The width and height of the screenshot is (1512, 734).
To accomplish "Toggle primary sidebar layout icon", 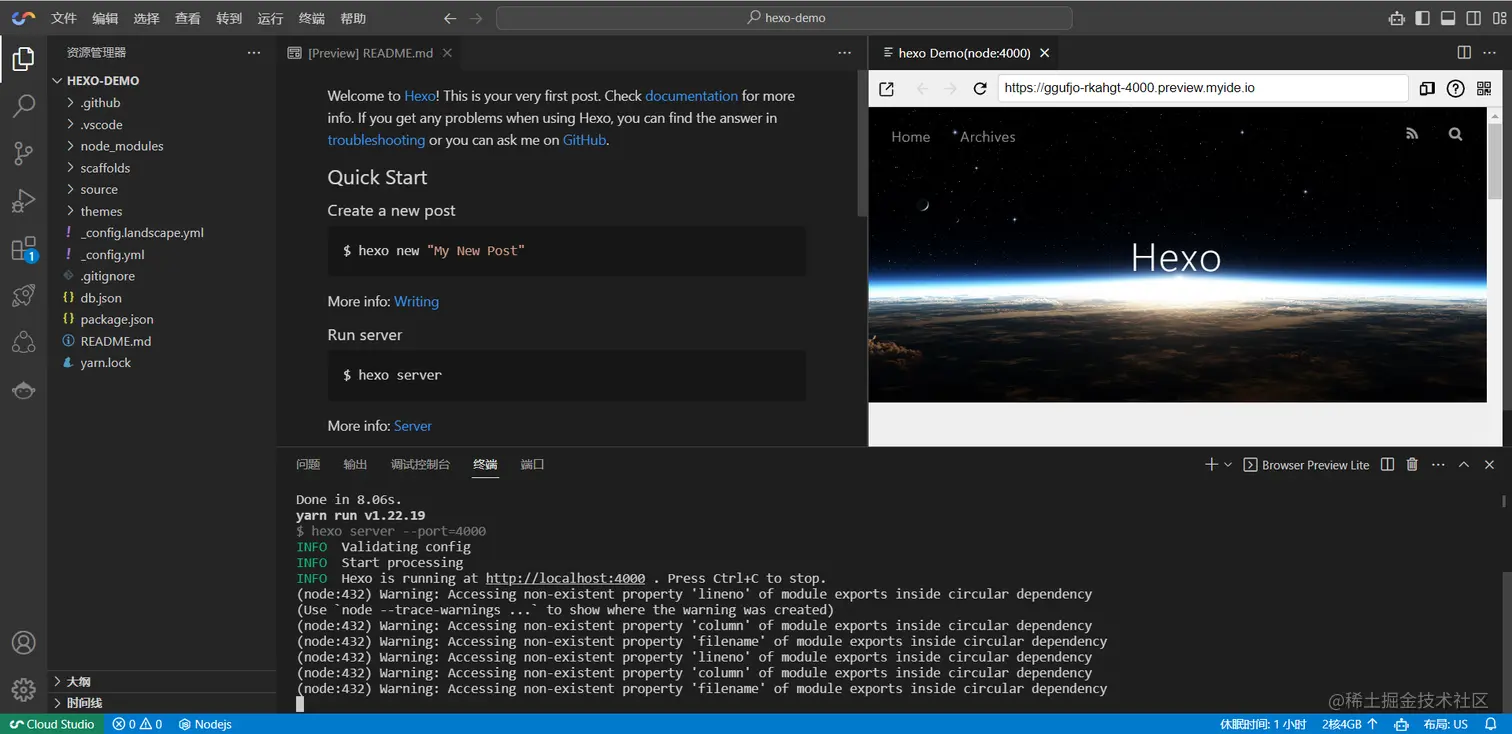I will 1422,18.
